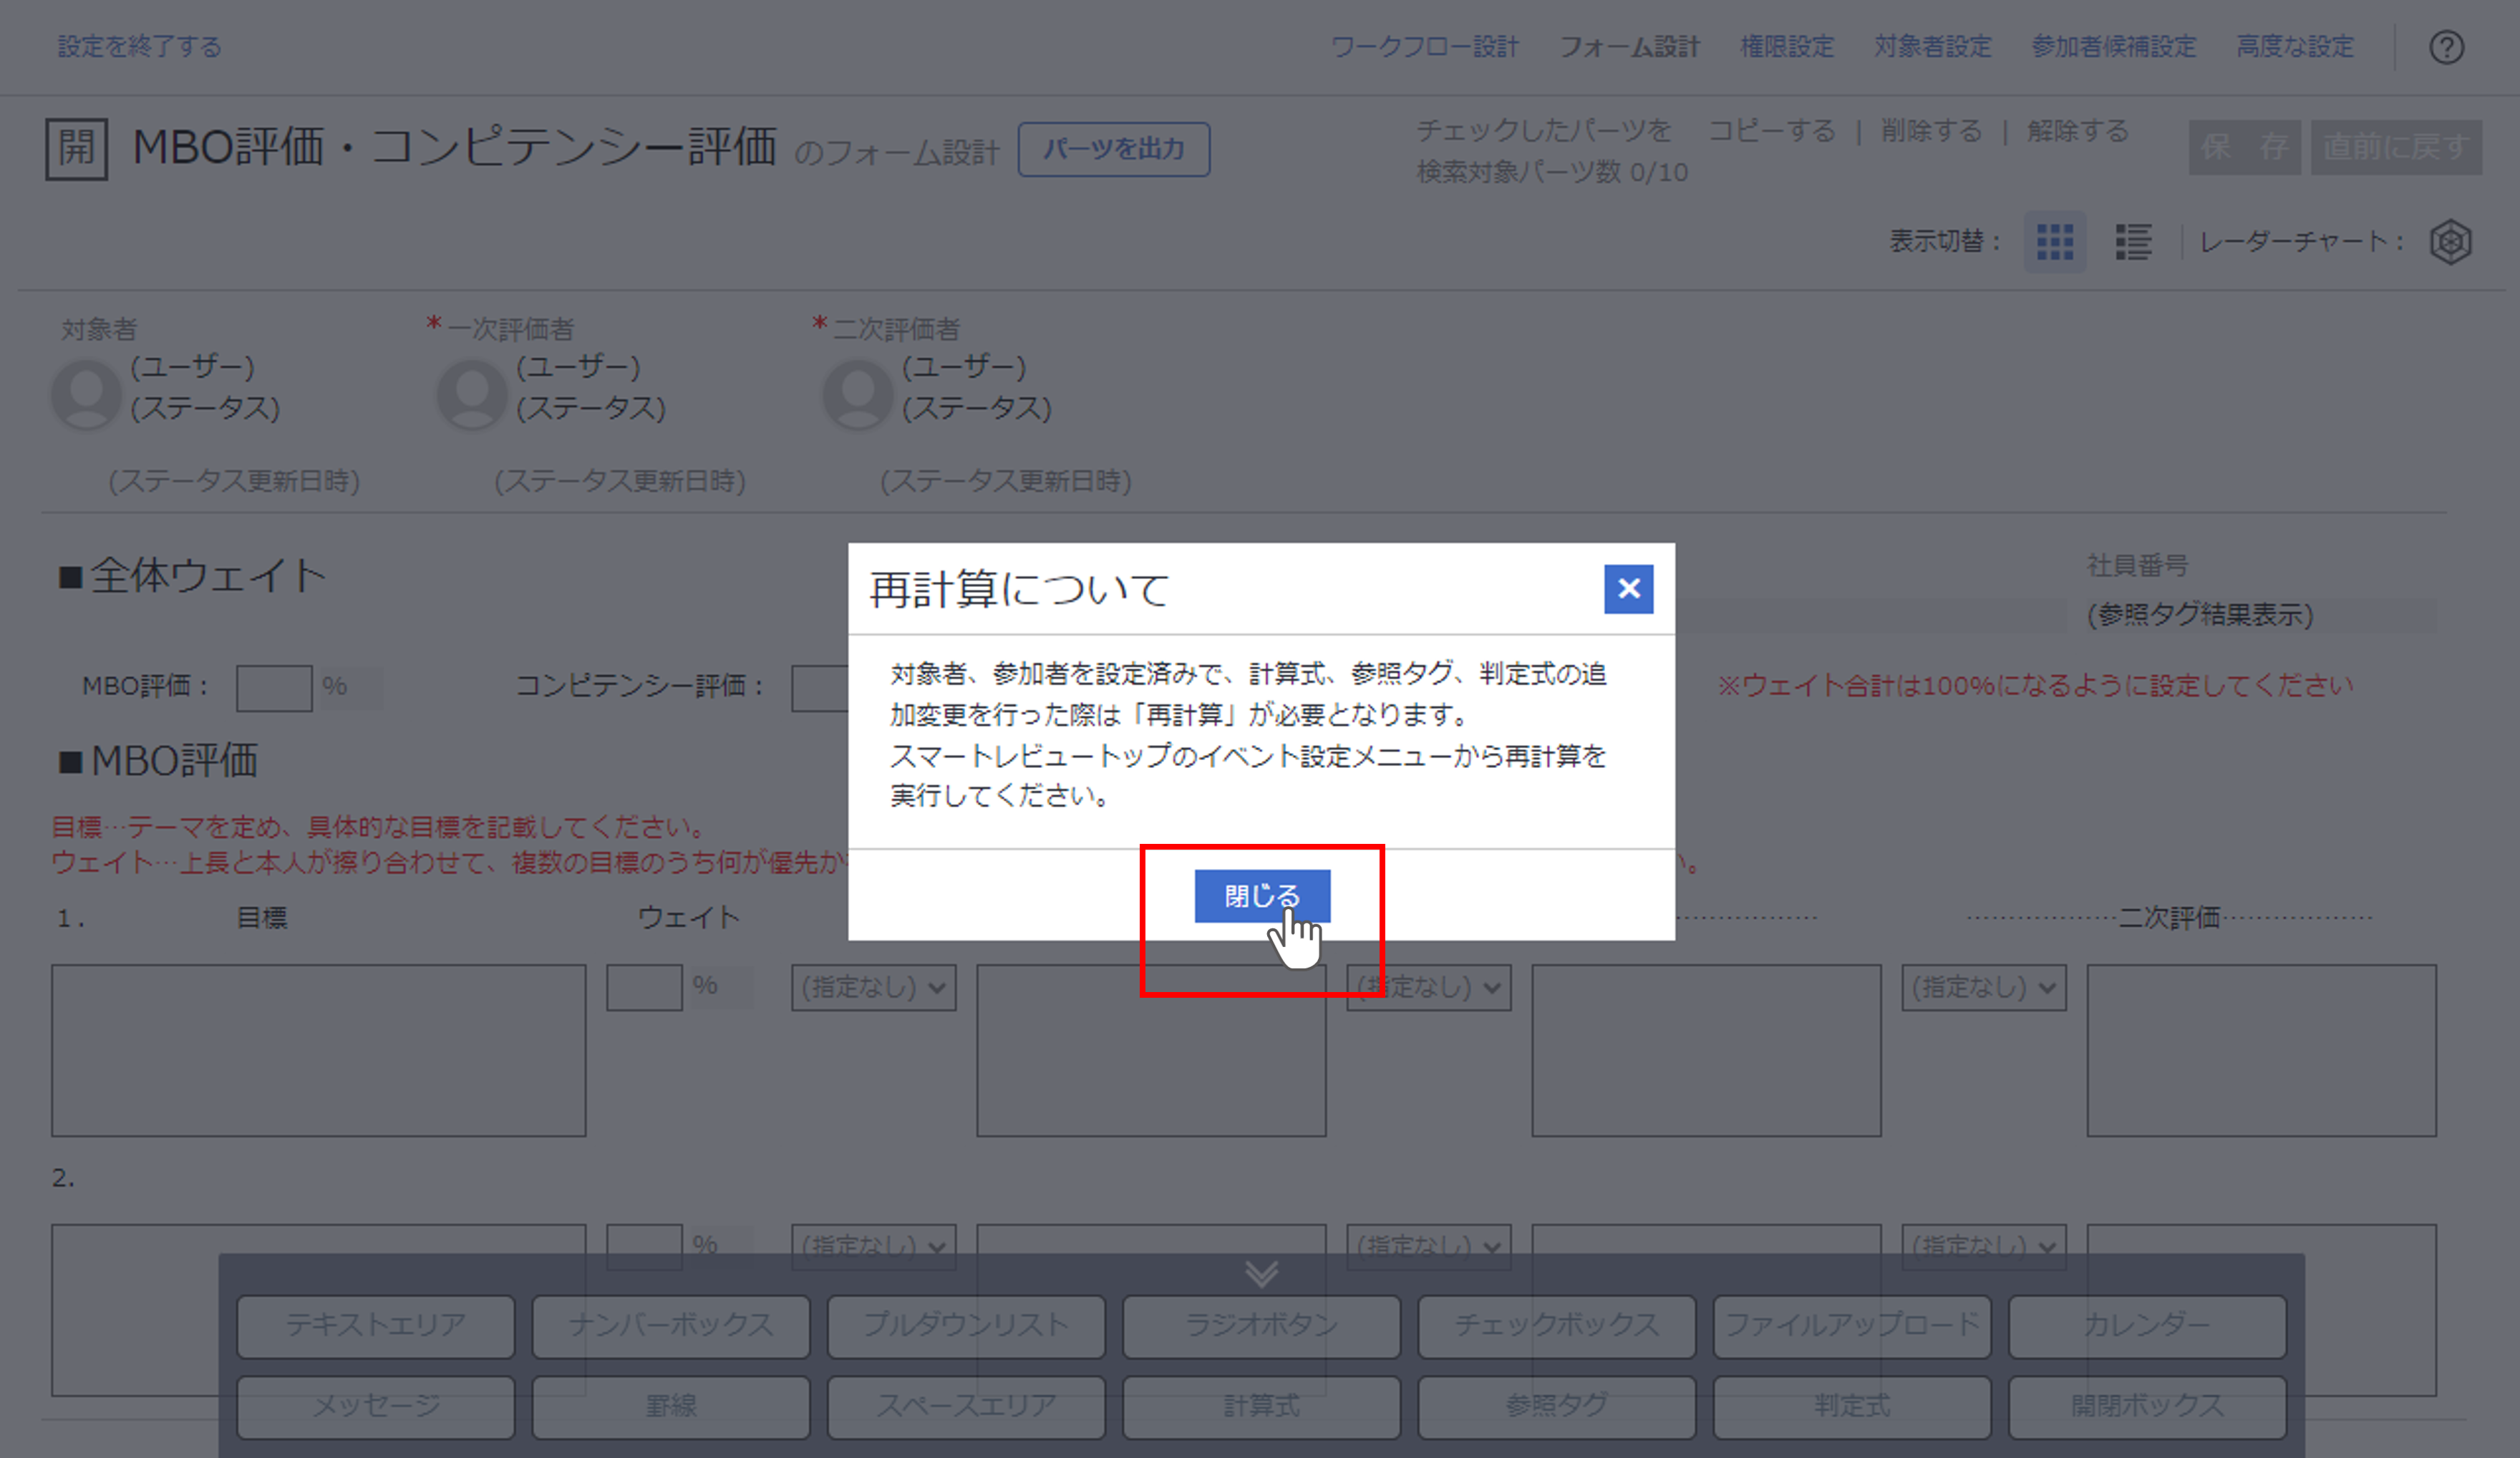The width and height of the screenshot is (2520, 1458).
Task: Click the 直前に戻す button
Action: pos(2396,148)
